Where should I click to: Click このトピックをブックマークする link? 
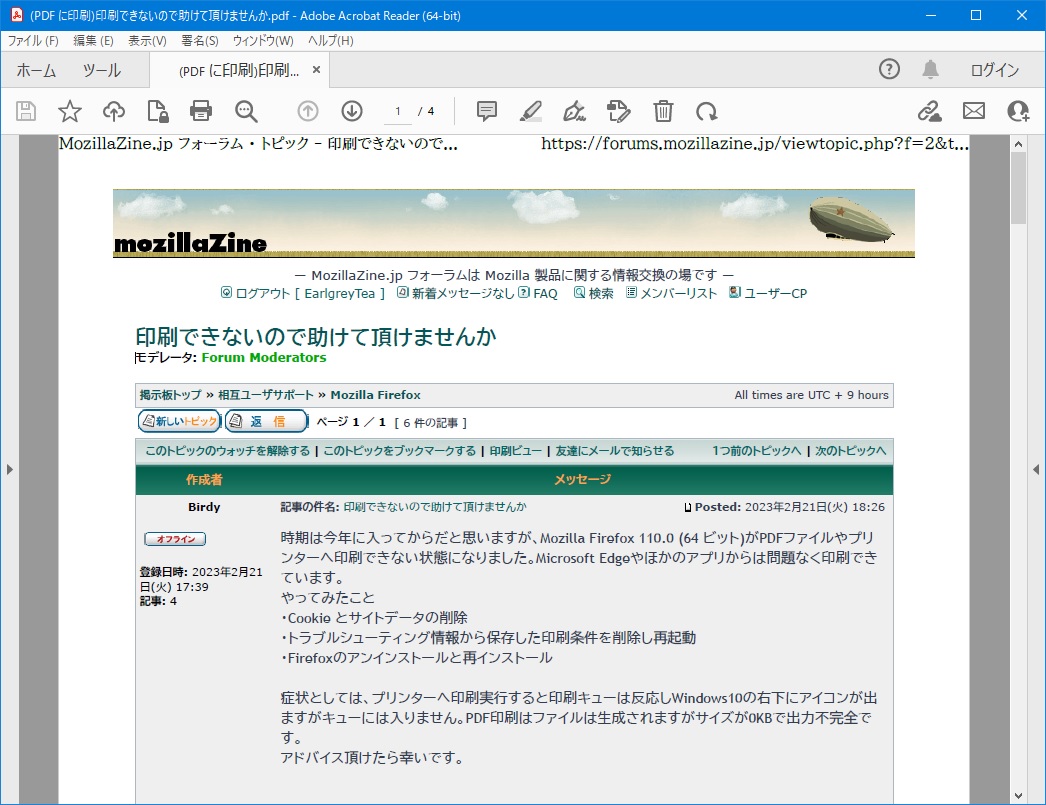click(x=400, y=451)
